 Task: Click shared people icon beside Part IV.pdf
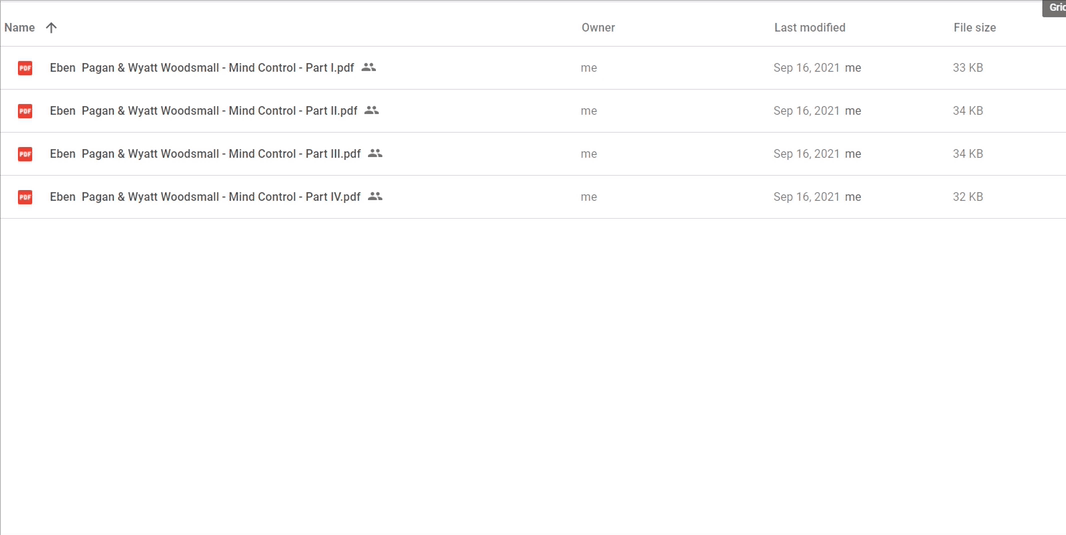[375, 196]
